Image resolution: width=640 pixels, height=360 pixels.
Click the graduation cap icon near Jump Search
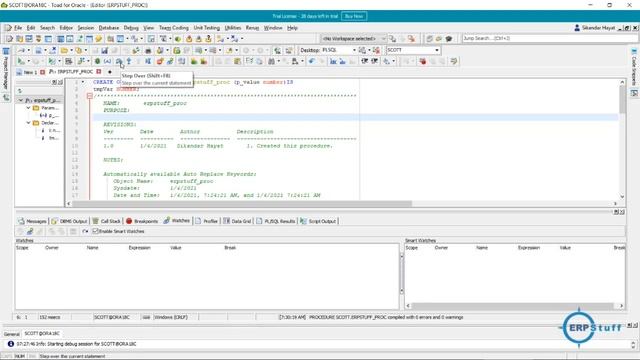point(449,39)
